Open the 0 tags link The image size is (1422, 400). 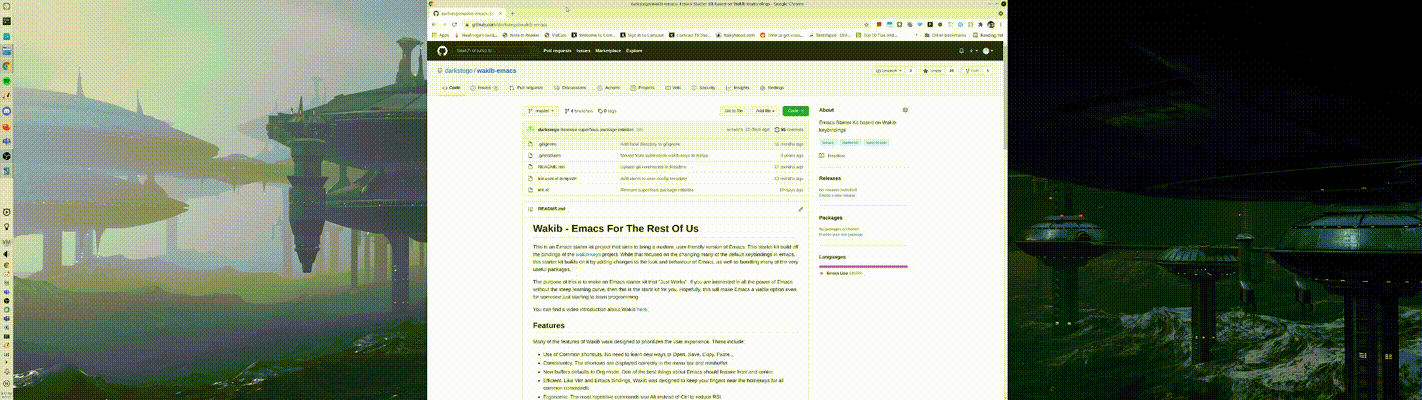[x=607, y=111]
